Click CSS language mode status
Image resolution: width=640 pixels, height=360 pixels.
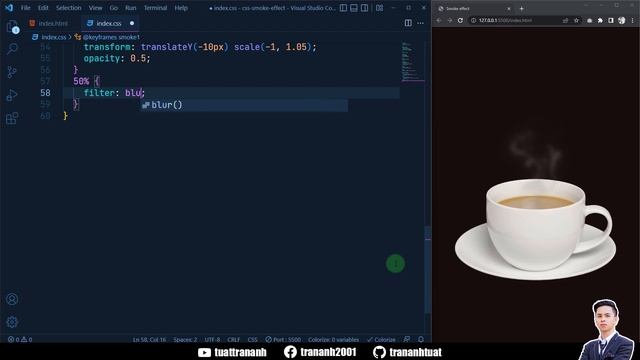point(252,340)
